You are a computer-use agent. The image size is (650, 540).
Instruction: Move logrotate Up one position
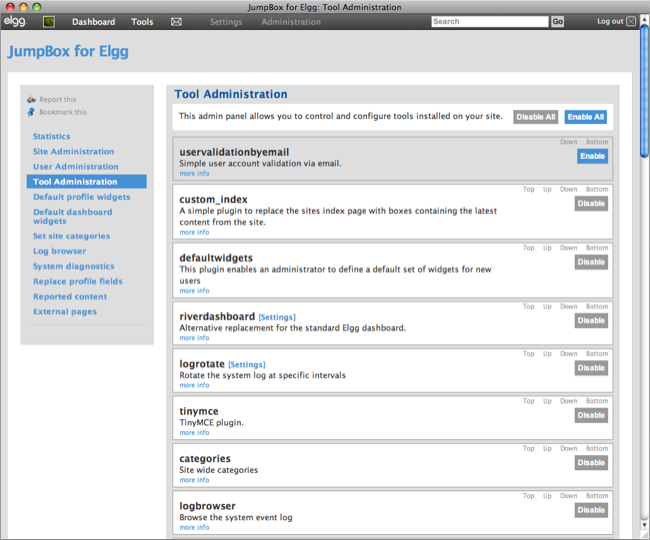pos(547,354)
